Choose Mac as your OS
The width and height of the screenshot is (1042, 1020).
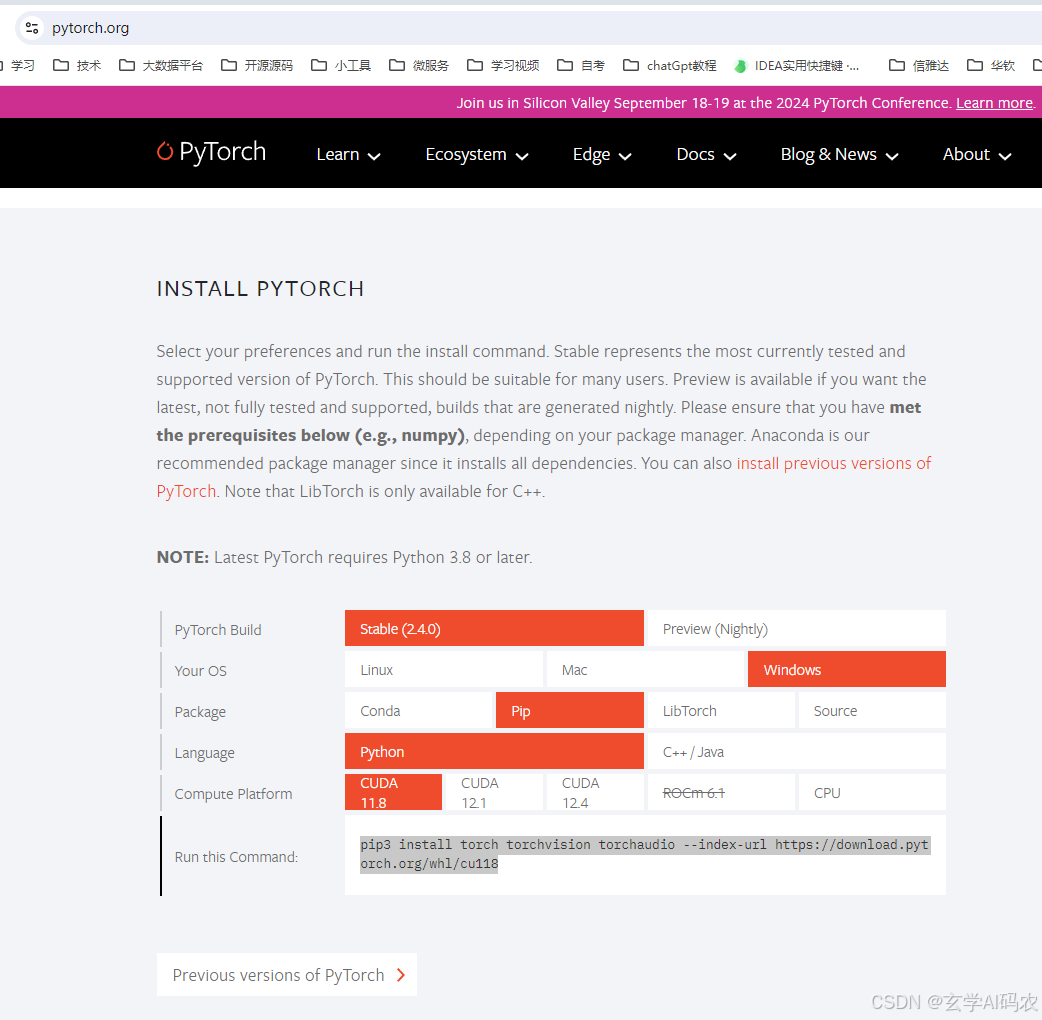pos(645,670)
